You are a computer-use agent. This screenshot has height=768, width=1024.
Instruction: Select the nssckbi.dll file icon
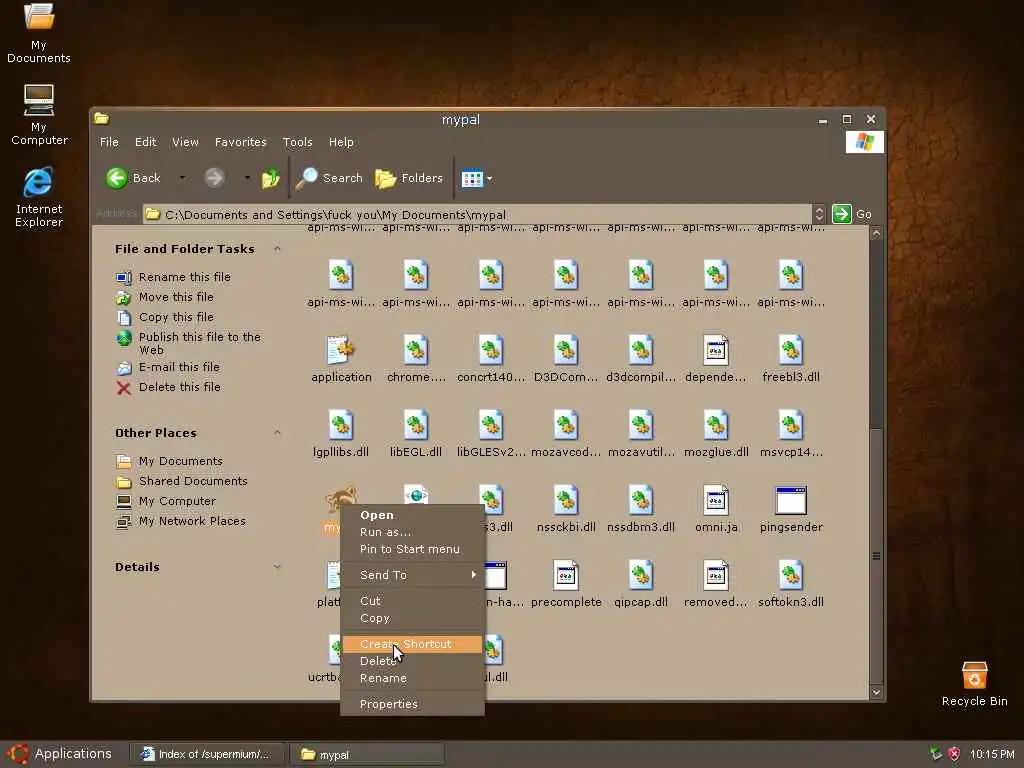click(566, 500)
